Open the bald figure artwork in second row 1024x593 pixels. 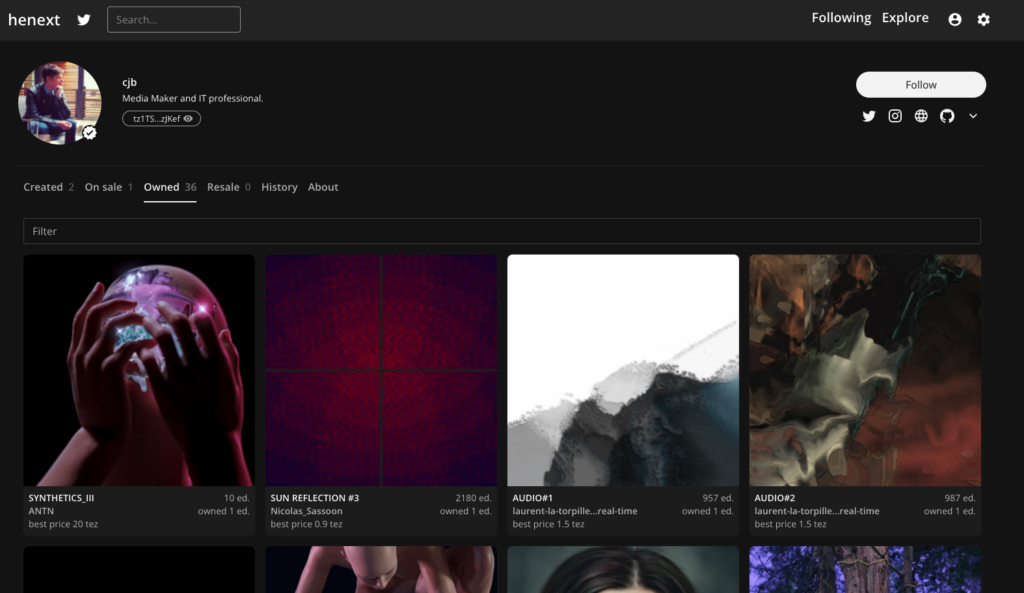381,569
